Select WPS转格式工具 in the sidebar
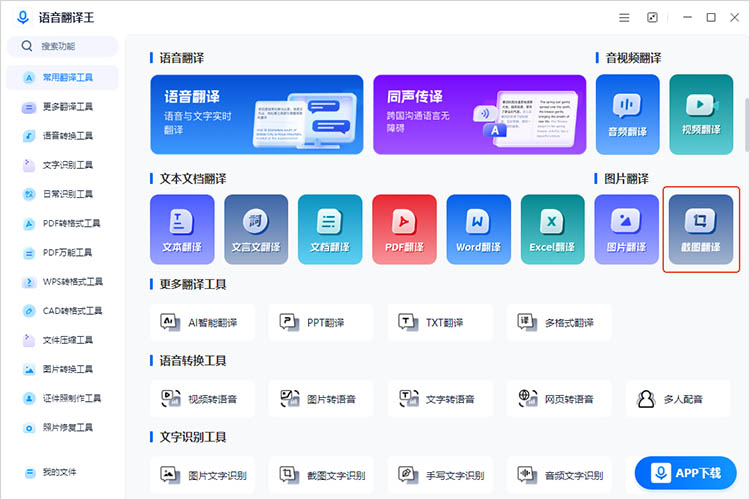The height and width of the screenshot is (500, 750). (62, 282)
